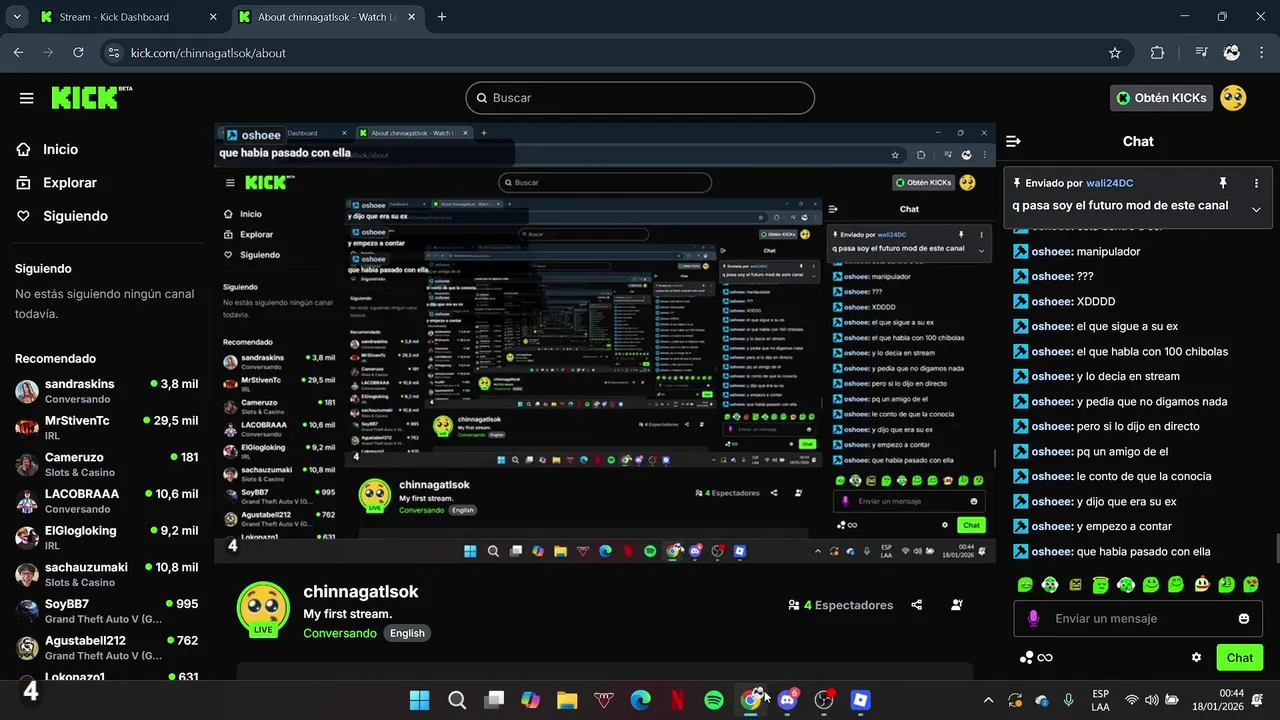Open the Chrome three-dot menu
This screenshot has width=1280, height=720.
click(1261, 52)
